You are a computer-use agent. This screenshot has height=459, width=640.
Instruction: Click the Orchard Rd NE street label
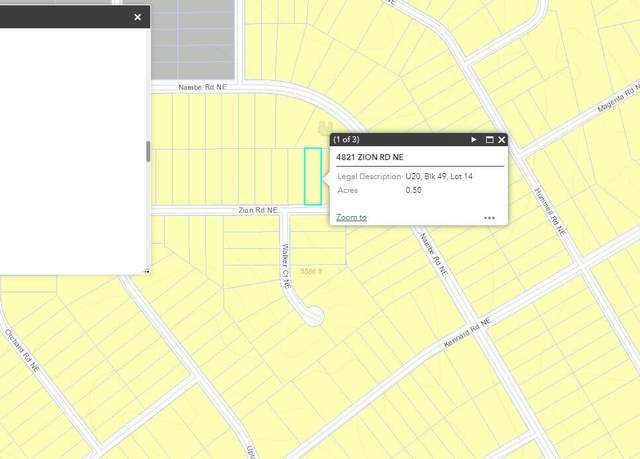(x=22, y=350)
